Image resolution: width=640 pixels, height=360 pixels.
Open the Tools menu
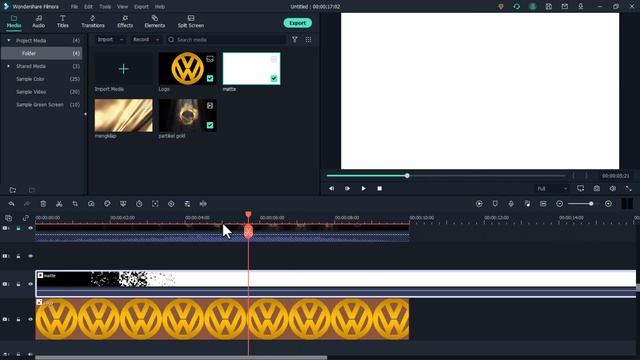click(105, 7)
